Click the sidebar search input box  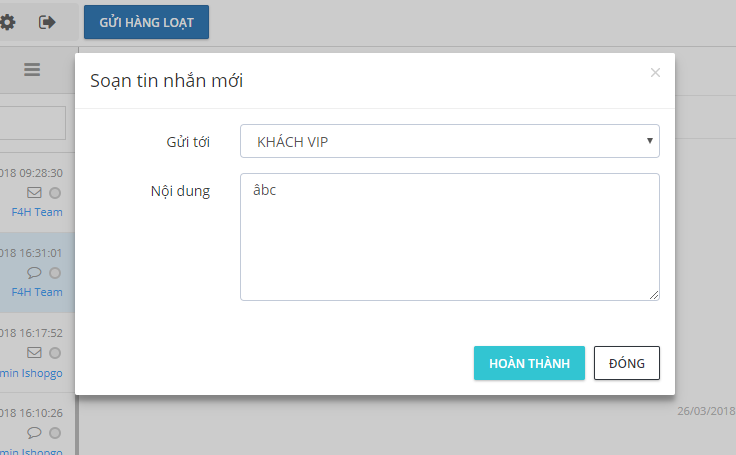[x=32, y=123]
